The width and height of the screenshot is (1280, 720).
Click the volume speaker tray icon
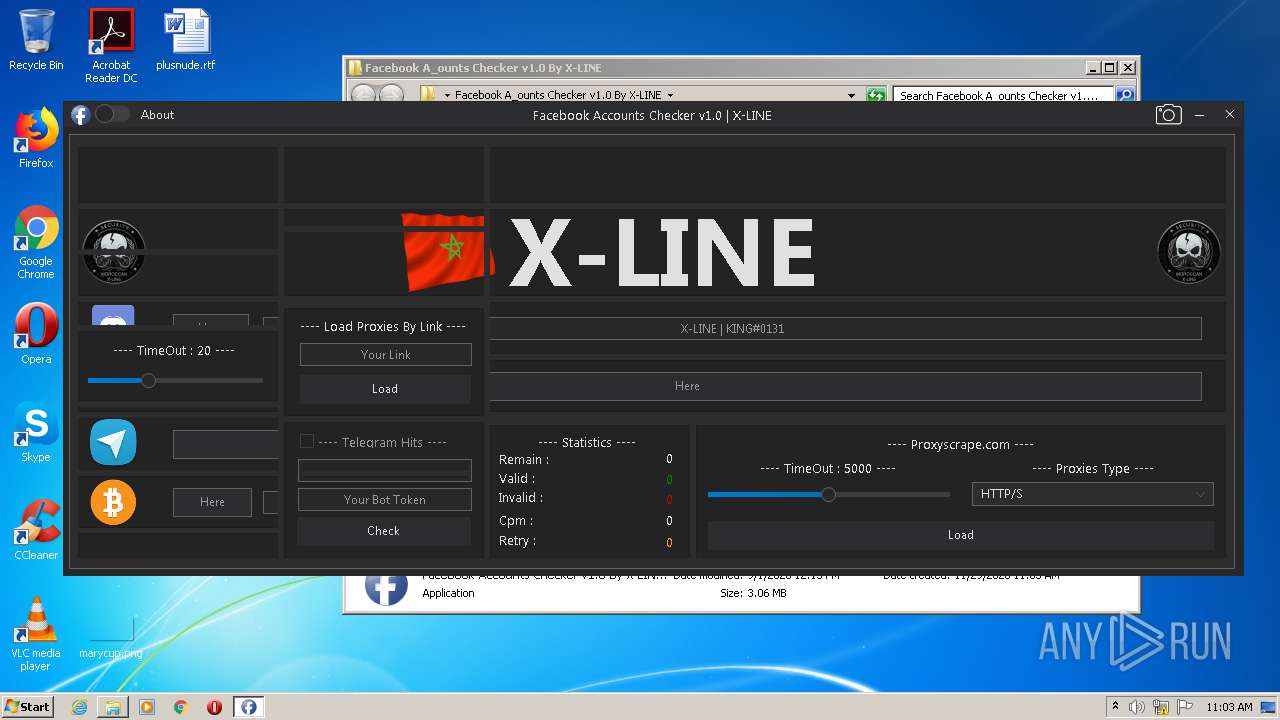point(1137,707)
